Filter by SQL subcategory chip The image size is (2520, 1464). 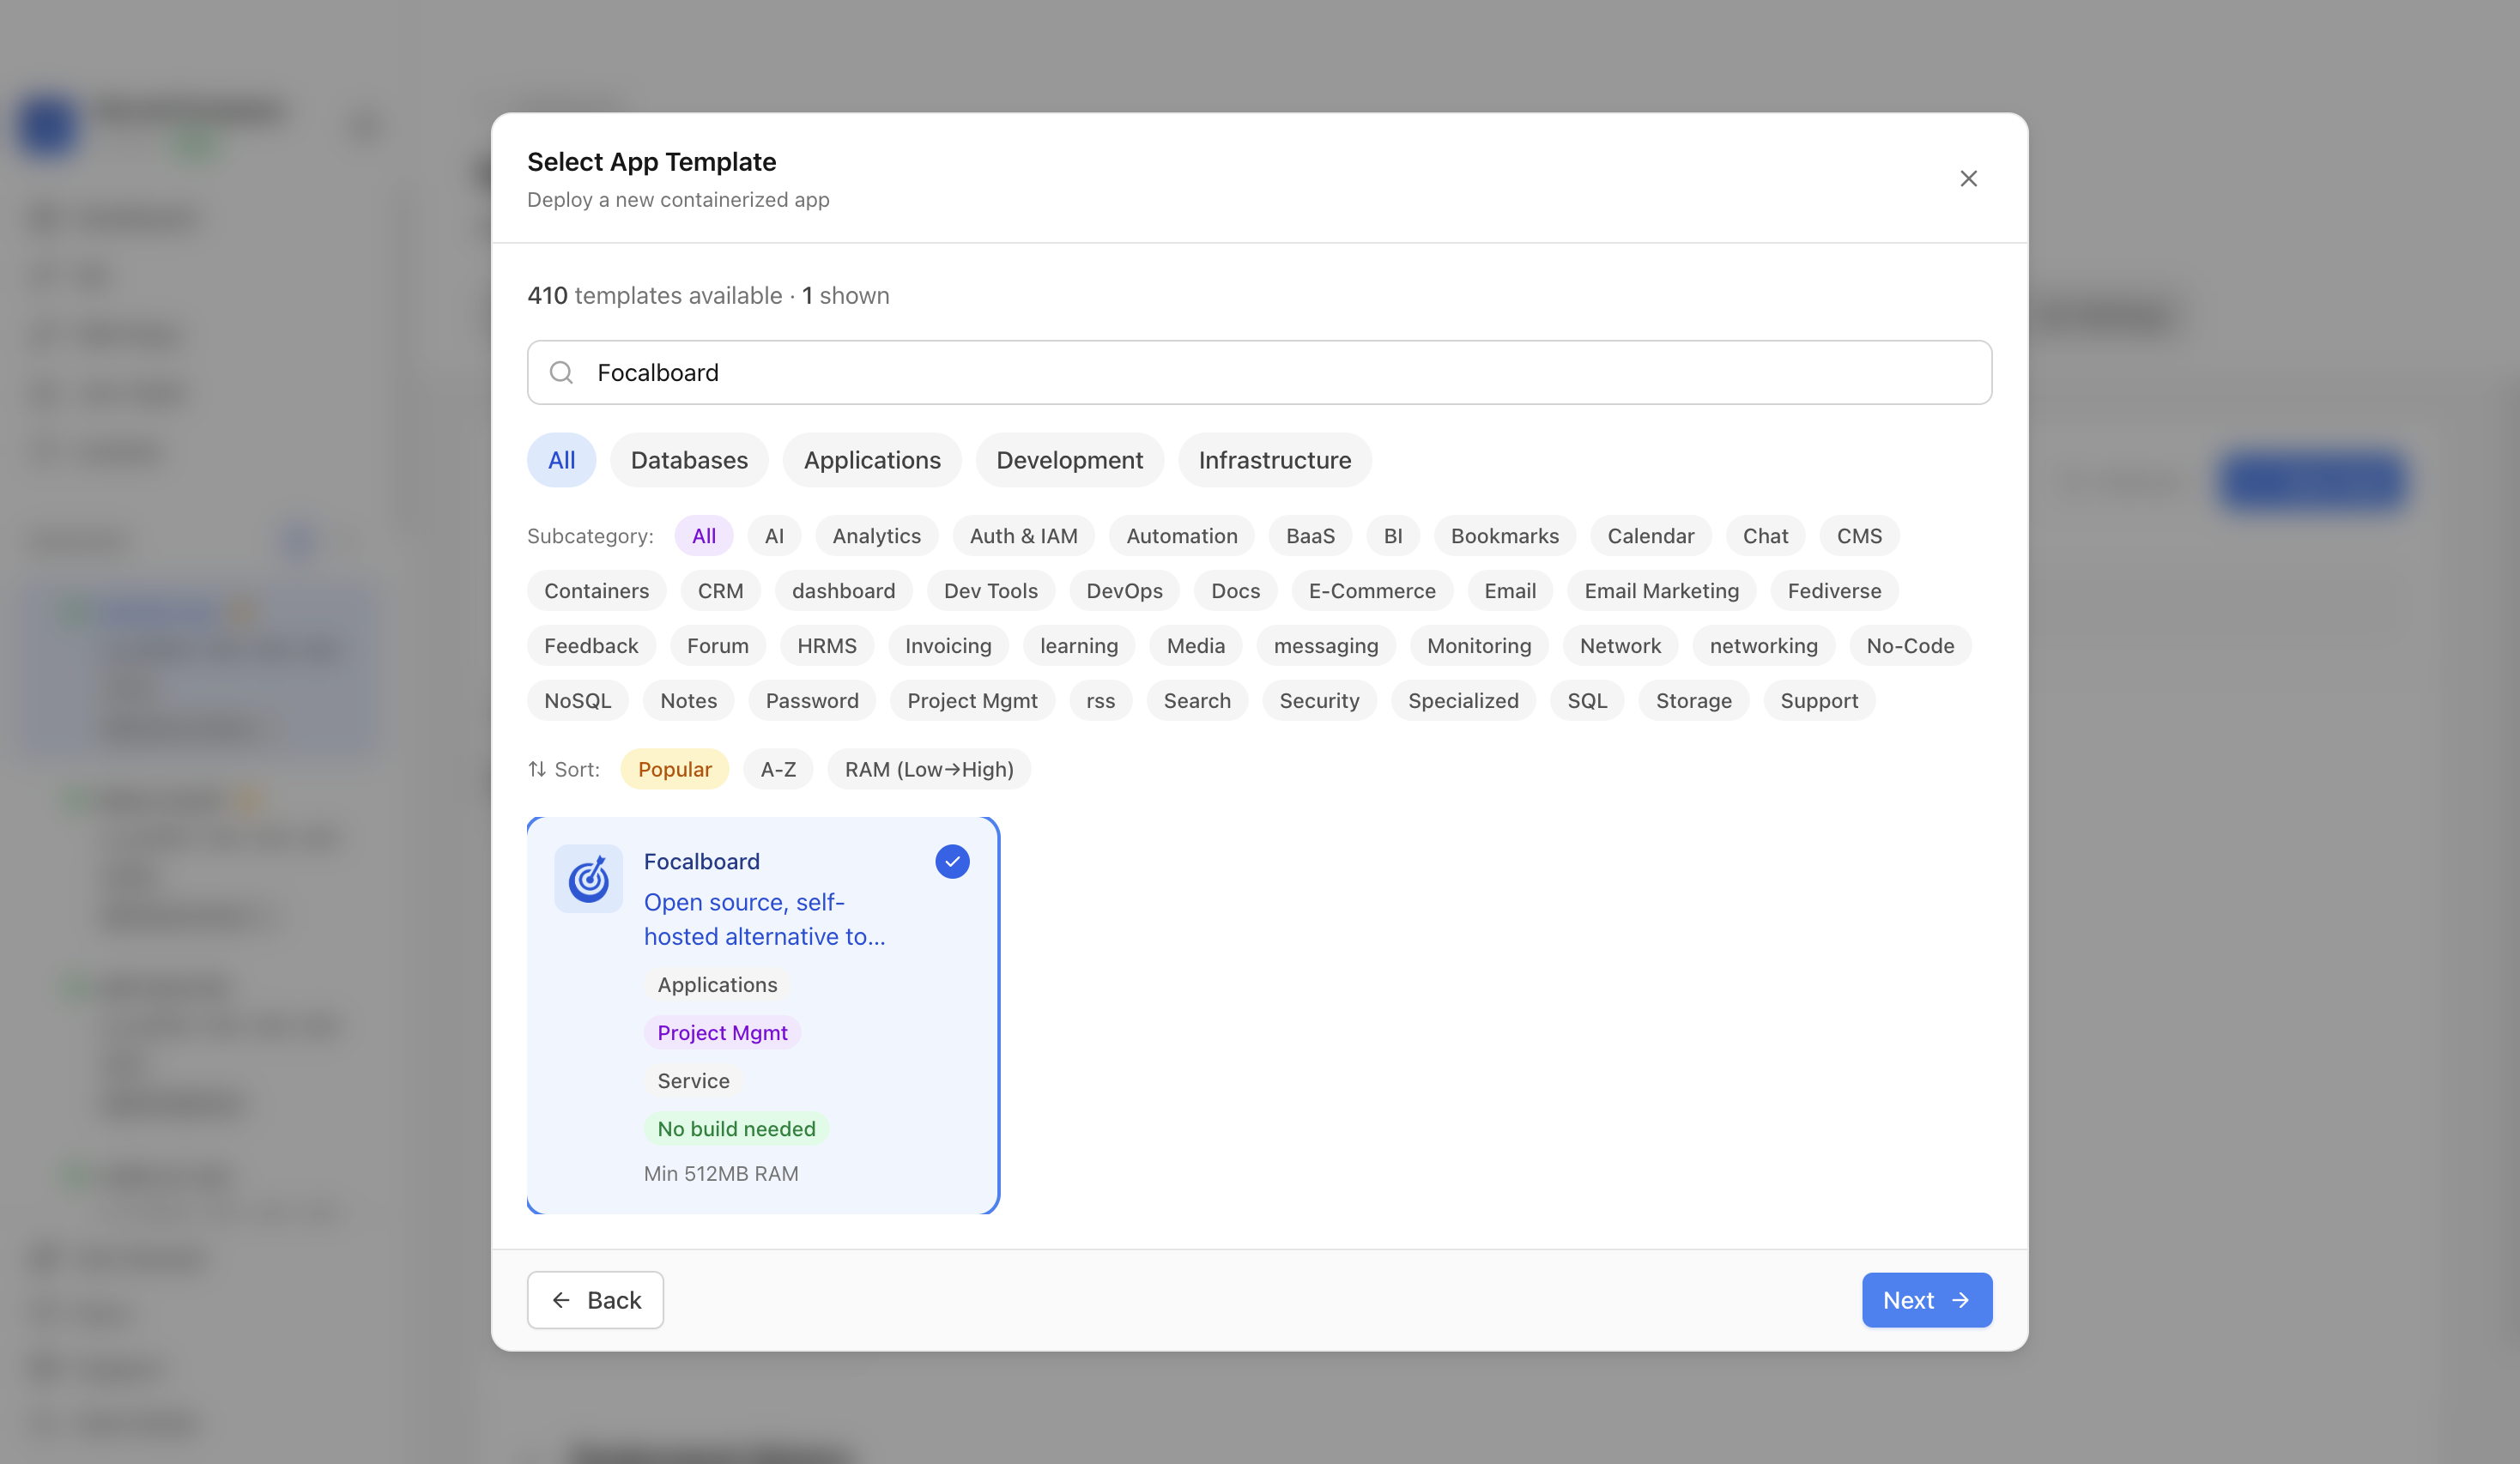pyautogui.click(x=1587, y=701)
